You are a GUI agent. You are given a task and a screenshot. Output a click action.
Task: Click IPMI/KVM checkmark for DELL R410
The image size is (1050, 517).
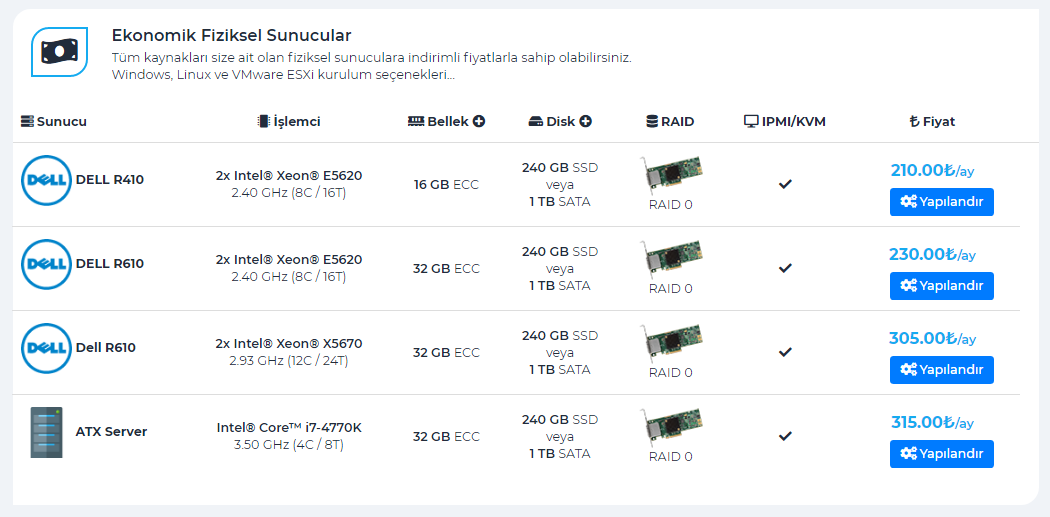pyautogui.click(x=785, y=184)
